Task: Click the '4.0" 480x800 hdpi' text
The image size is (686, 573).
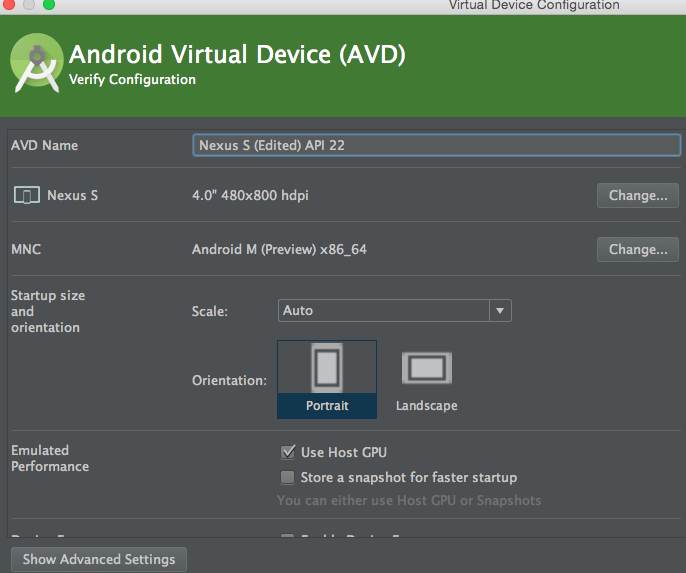Action: click(250, 195)
